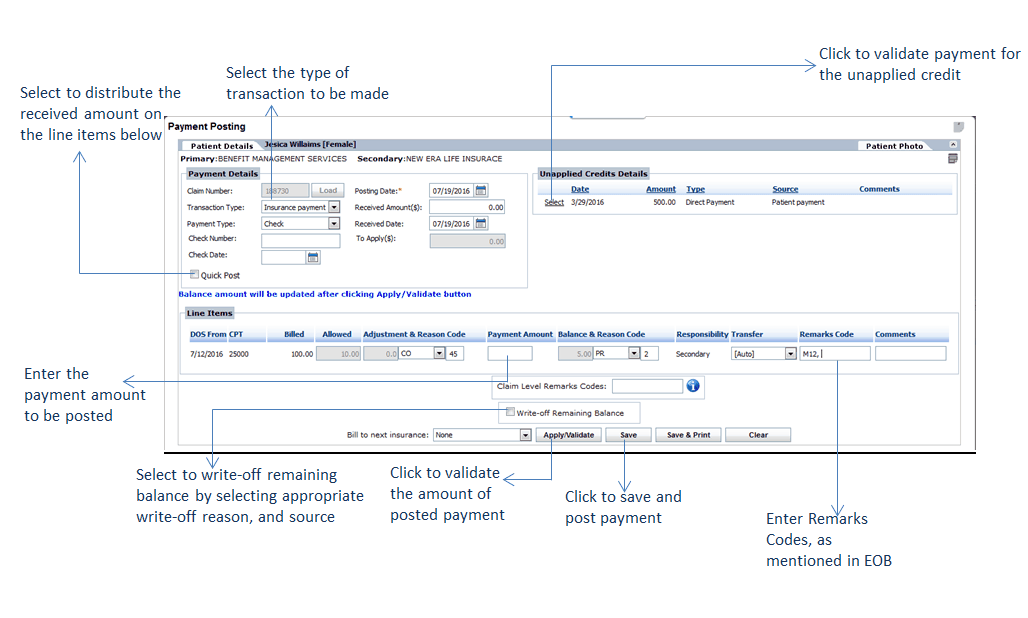The width and height of the screenshot is (1028, 618).
Task: Switch to the Patient Details tab
Action: coord(222,146)
